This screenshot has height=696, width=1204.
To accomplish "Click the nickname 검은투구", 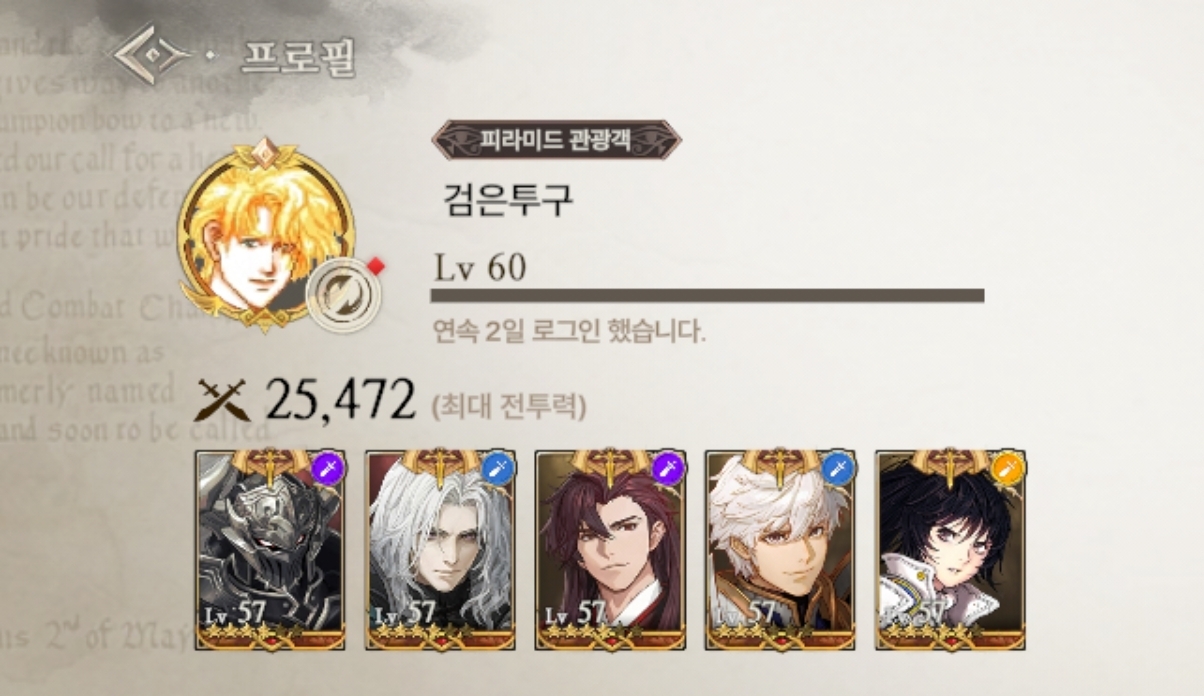I will point(508,198).
